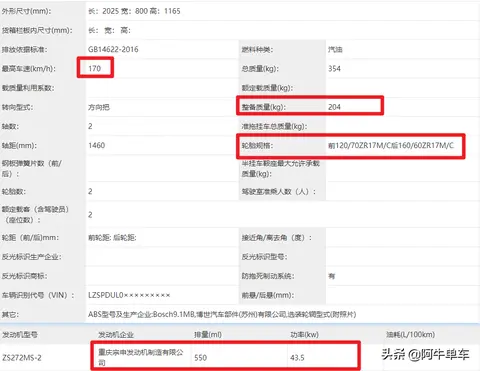Screen dimensions: 480x371
Task: Select the emission standard GB14622-2016
Action: pyautogui.click(x=113, y=50)
